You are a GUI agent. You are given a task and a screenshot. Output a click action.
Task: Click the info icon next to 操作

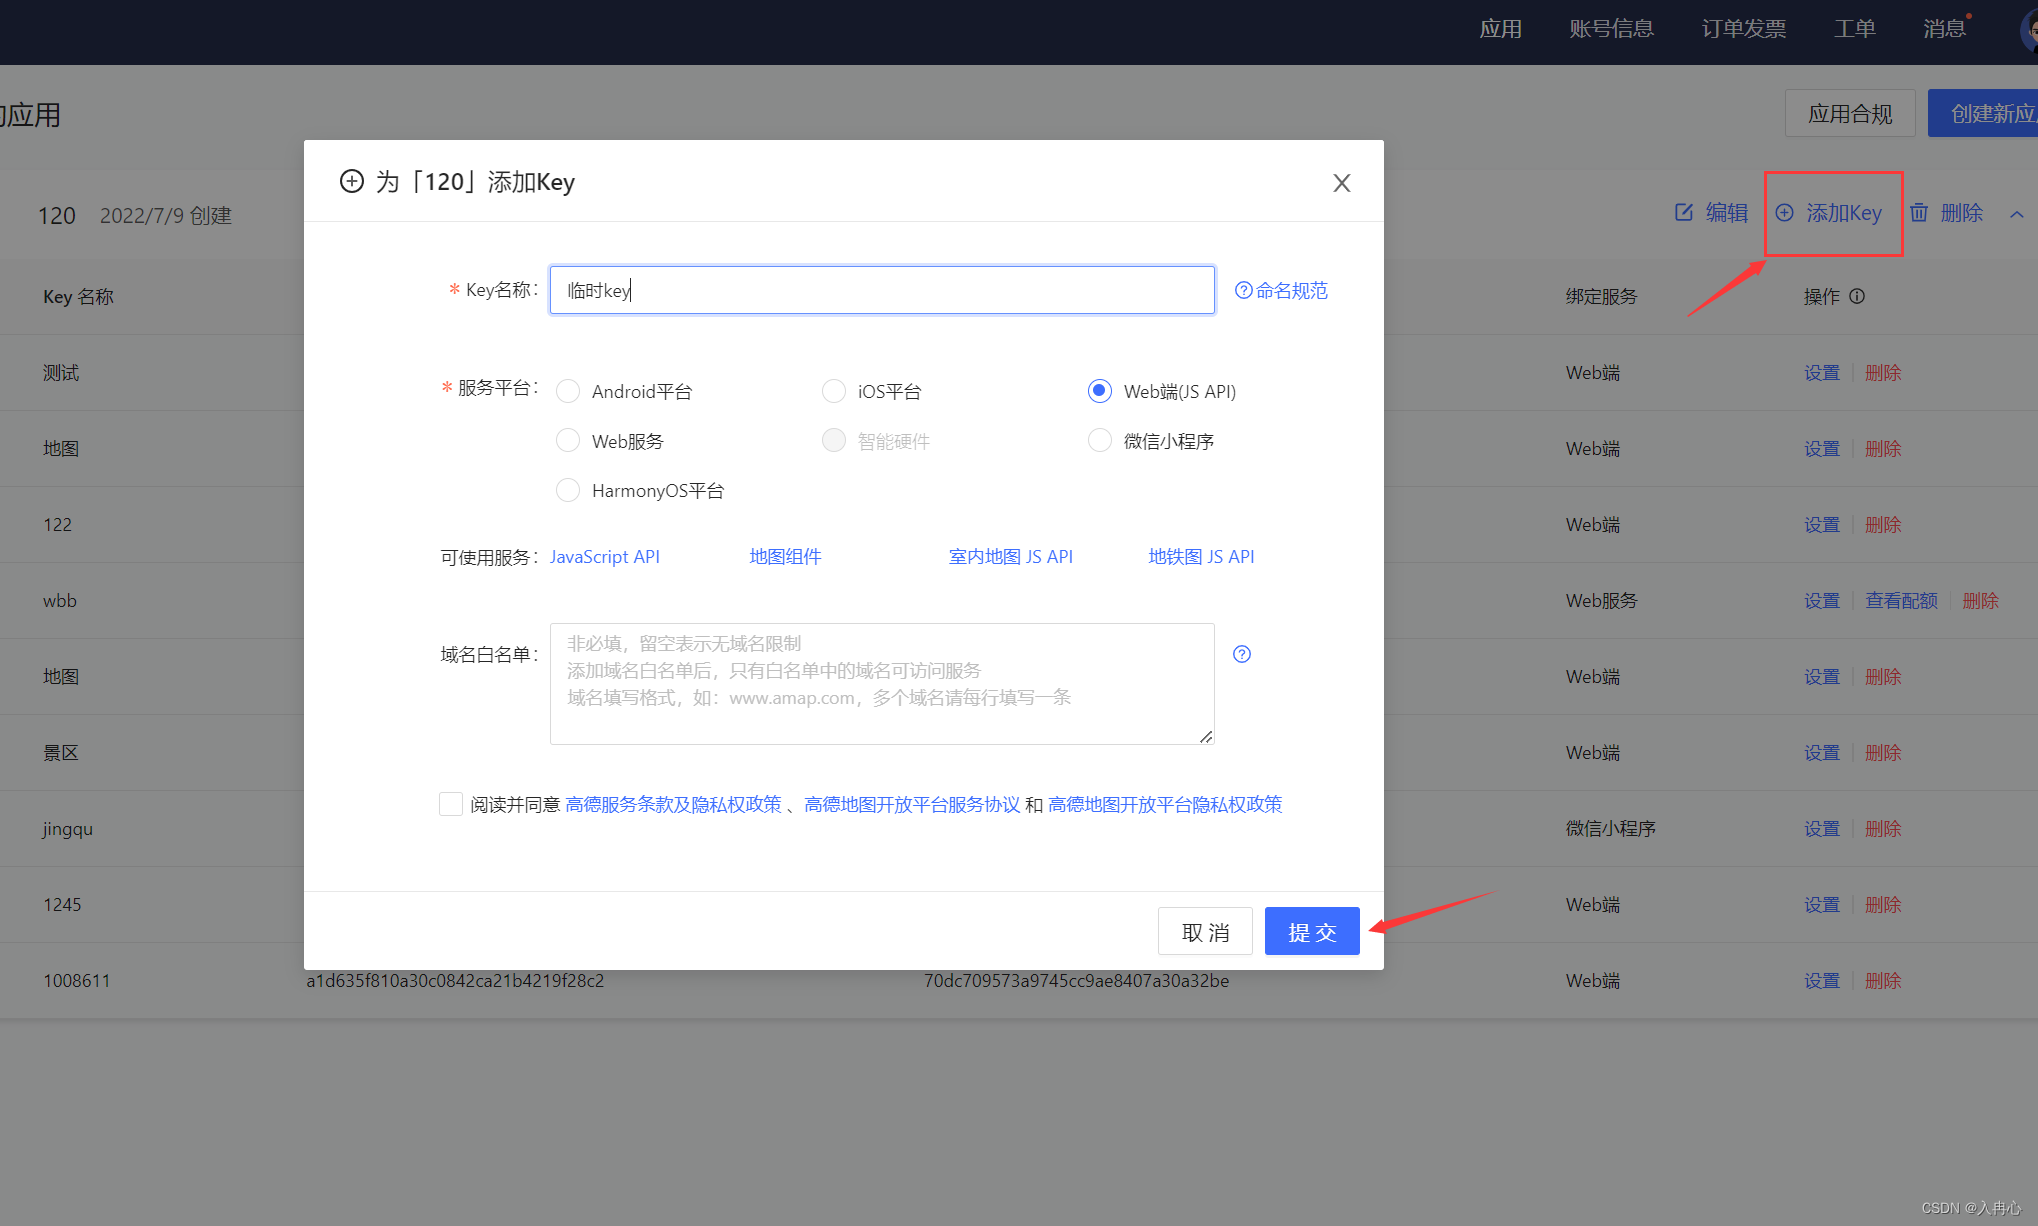point(1857,296)
